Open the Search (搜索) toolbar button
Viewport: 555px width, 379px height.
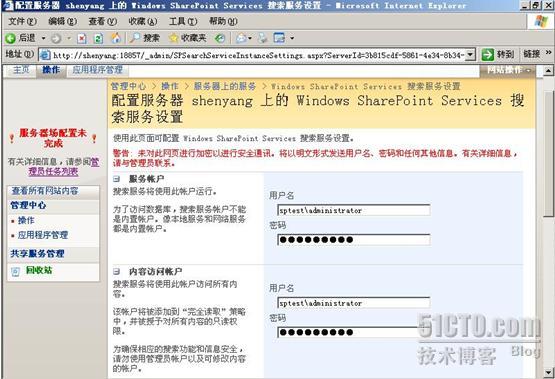[x=144, y=38]
